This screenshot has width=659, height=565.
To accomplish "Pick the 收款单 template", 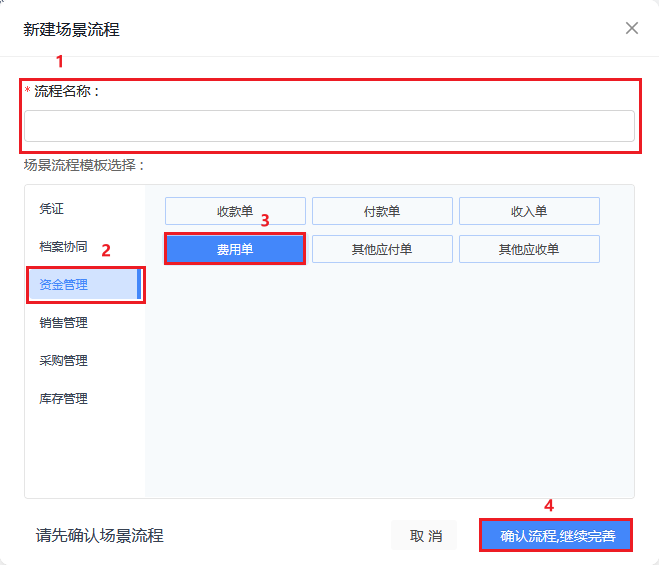I will pos(235,211).
